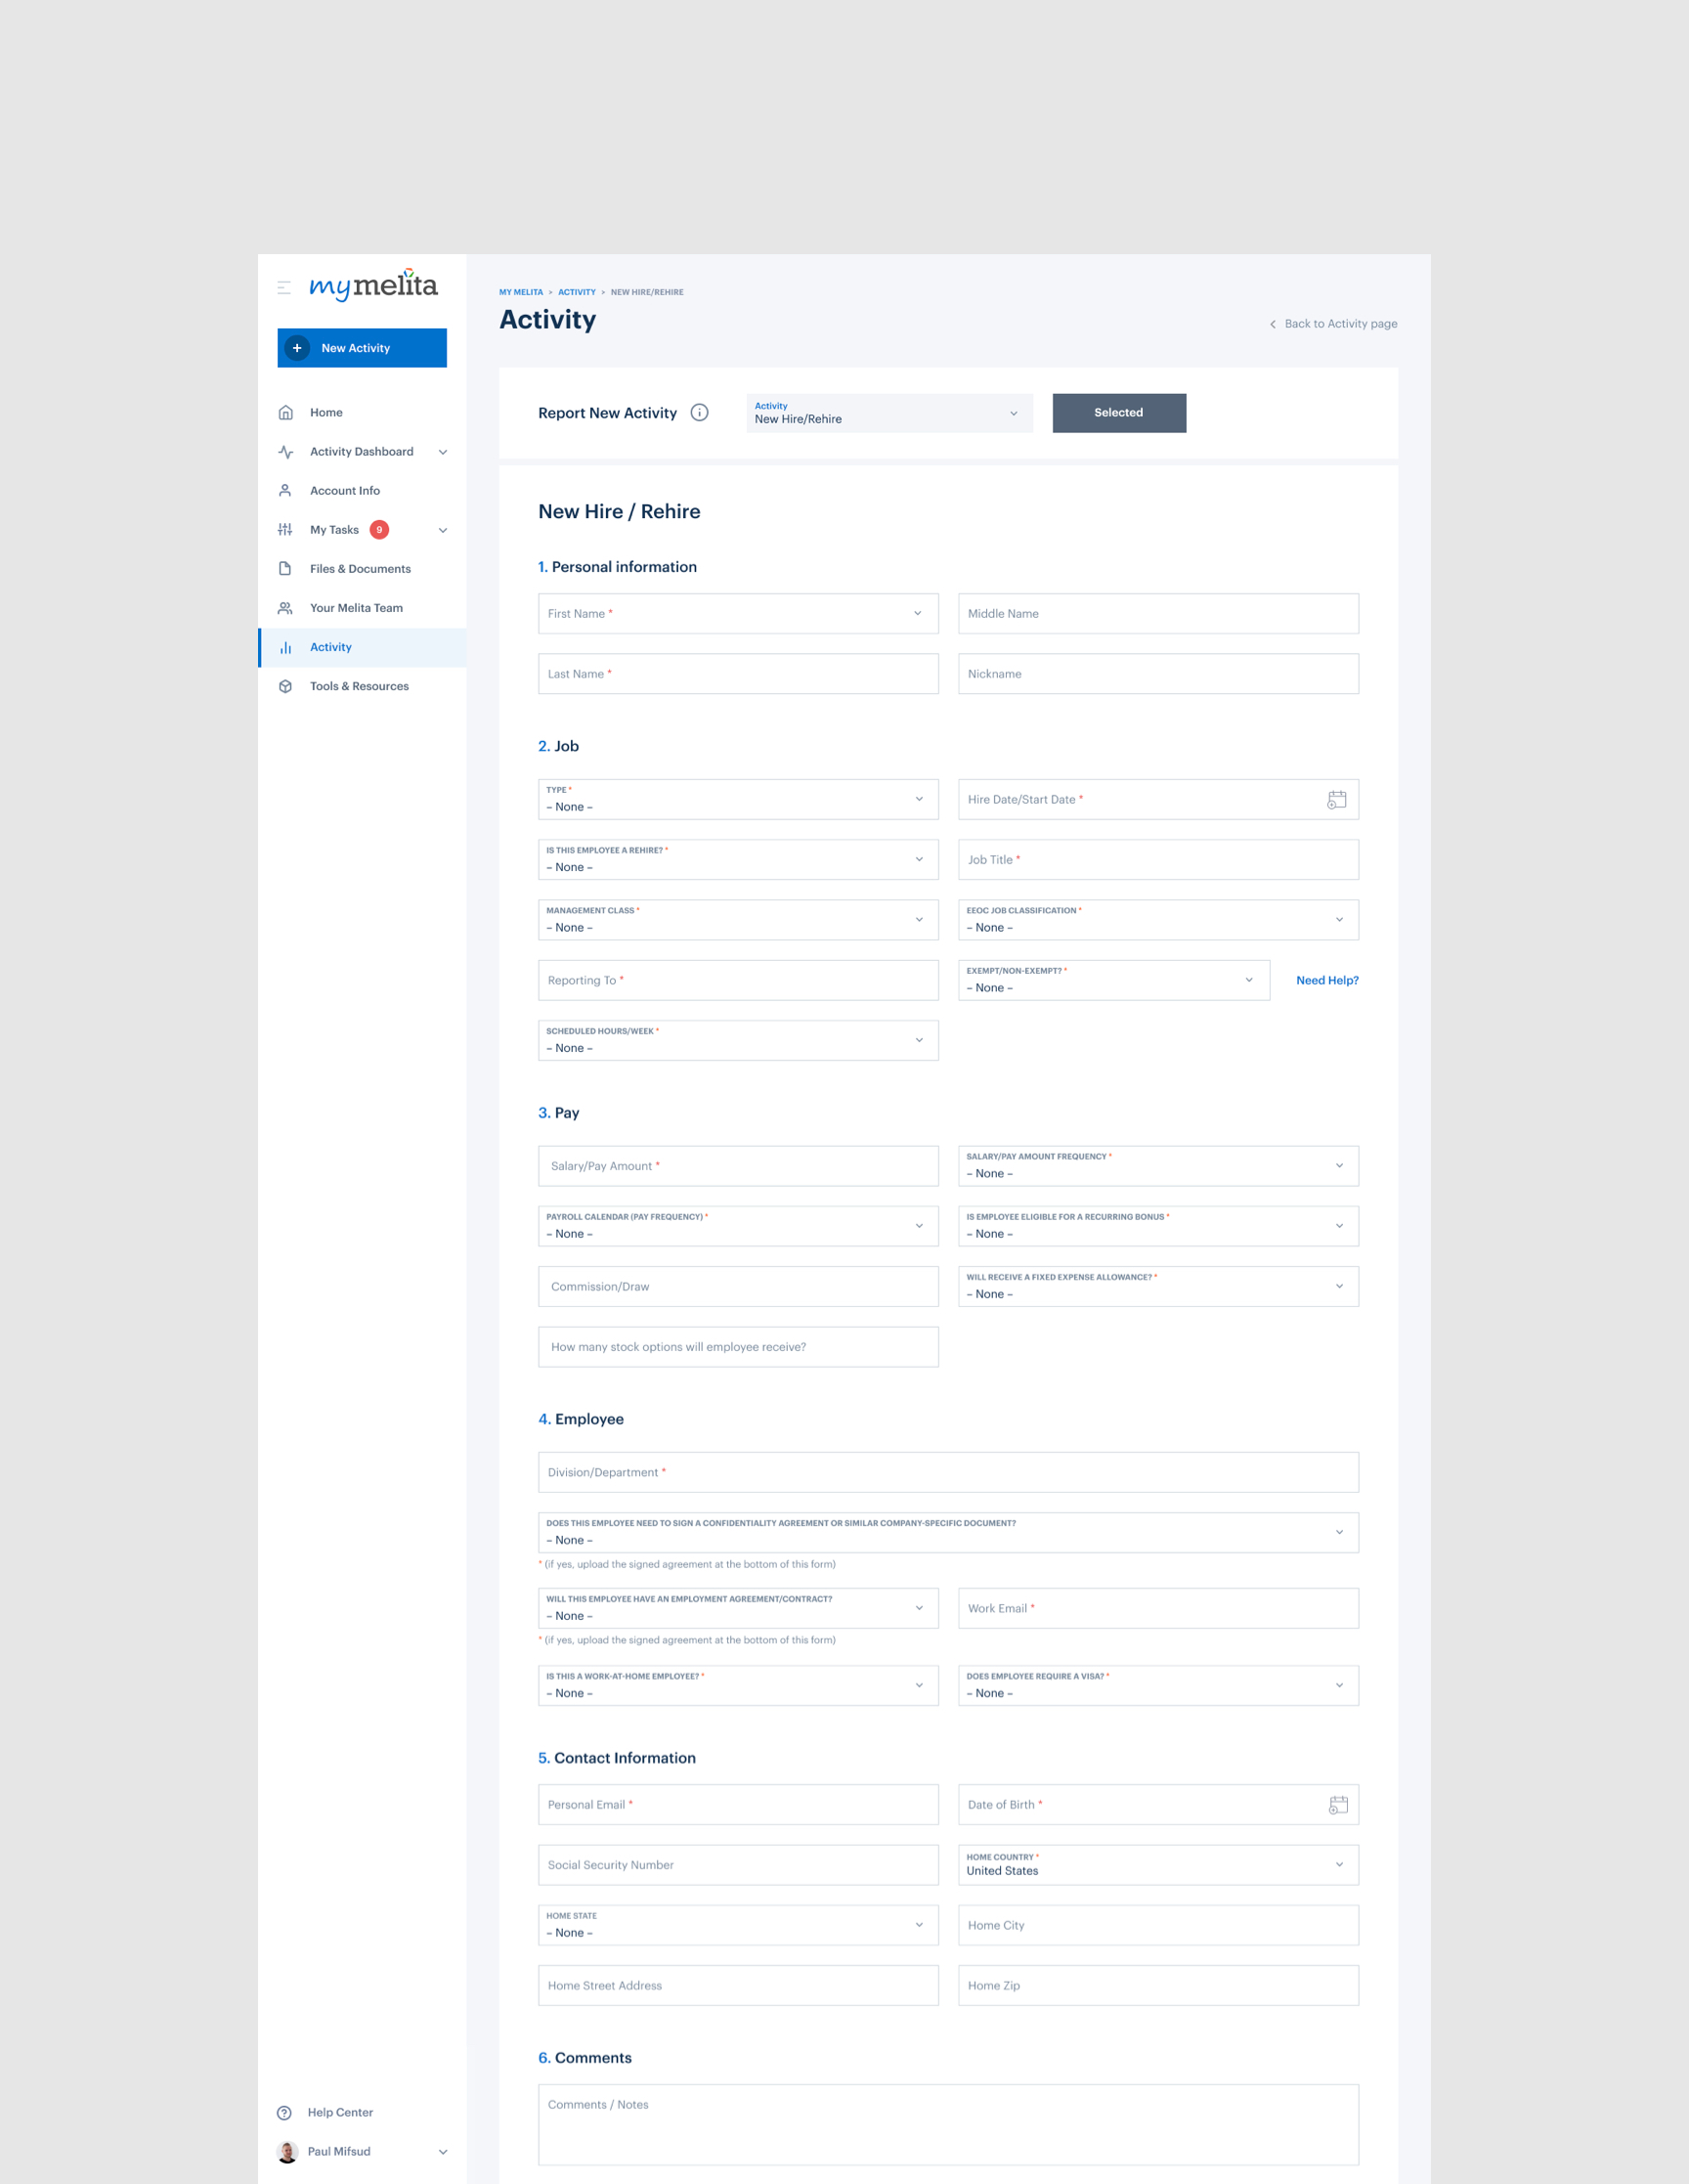This screenshot has height=2184, width=1689.
Task: Click the Work Email input field
Action: click(x=1158, y=1609)
